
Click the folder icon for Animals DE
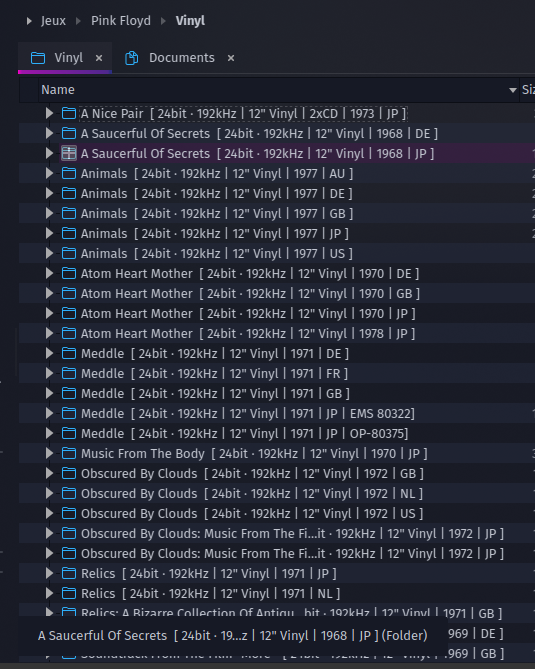click(x=69, y=194)
